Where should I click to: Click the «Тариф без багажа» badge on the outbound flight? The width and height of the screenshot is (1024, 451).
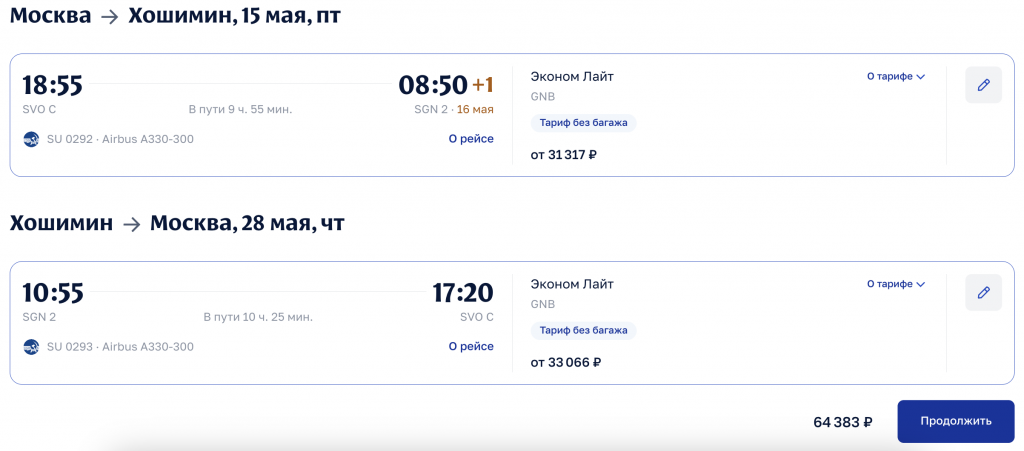tap(583, 123)
